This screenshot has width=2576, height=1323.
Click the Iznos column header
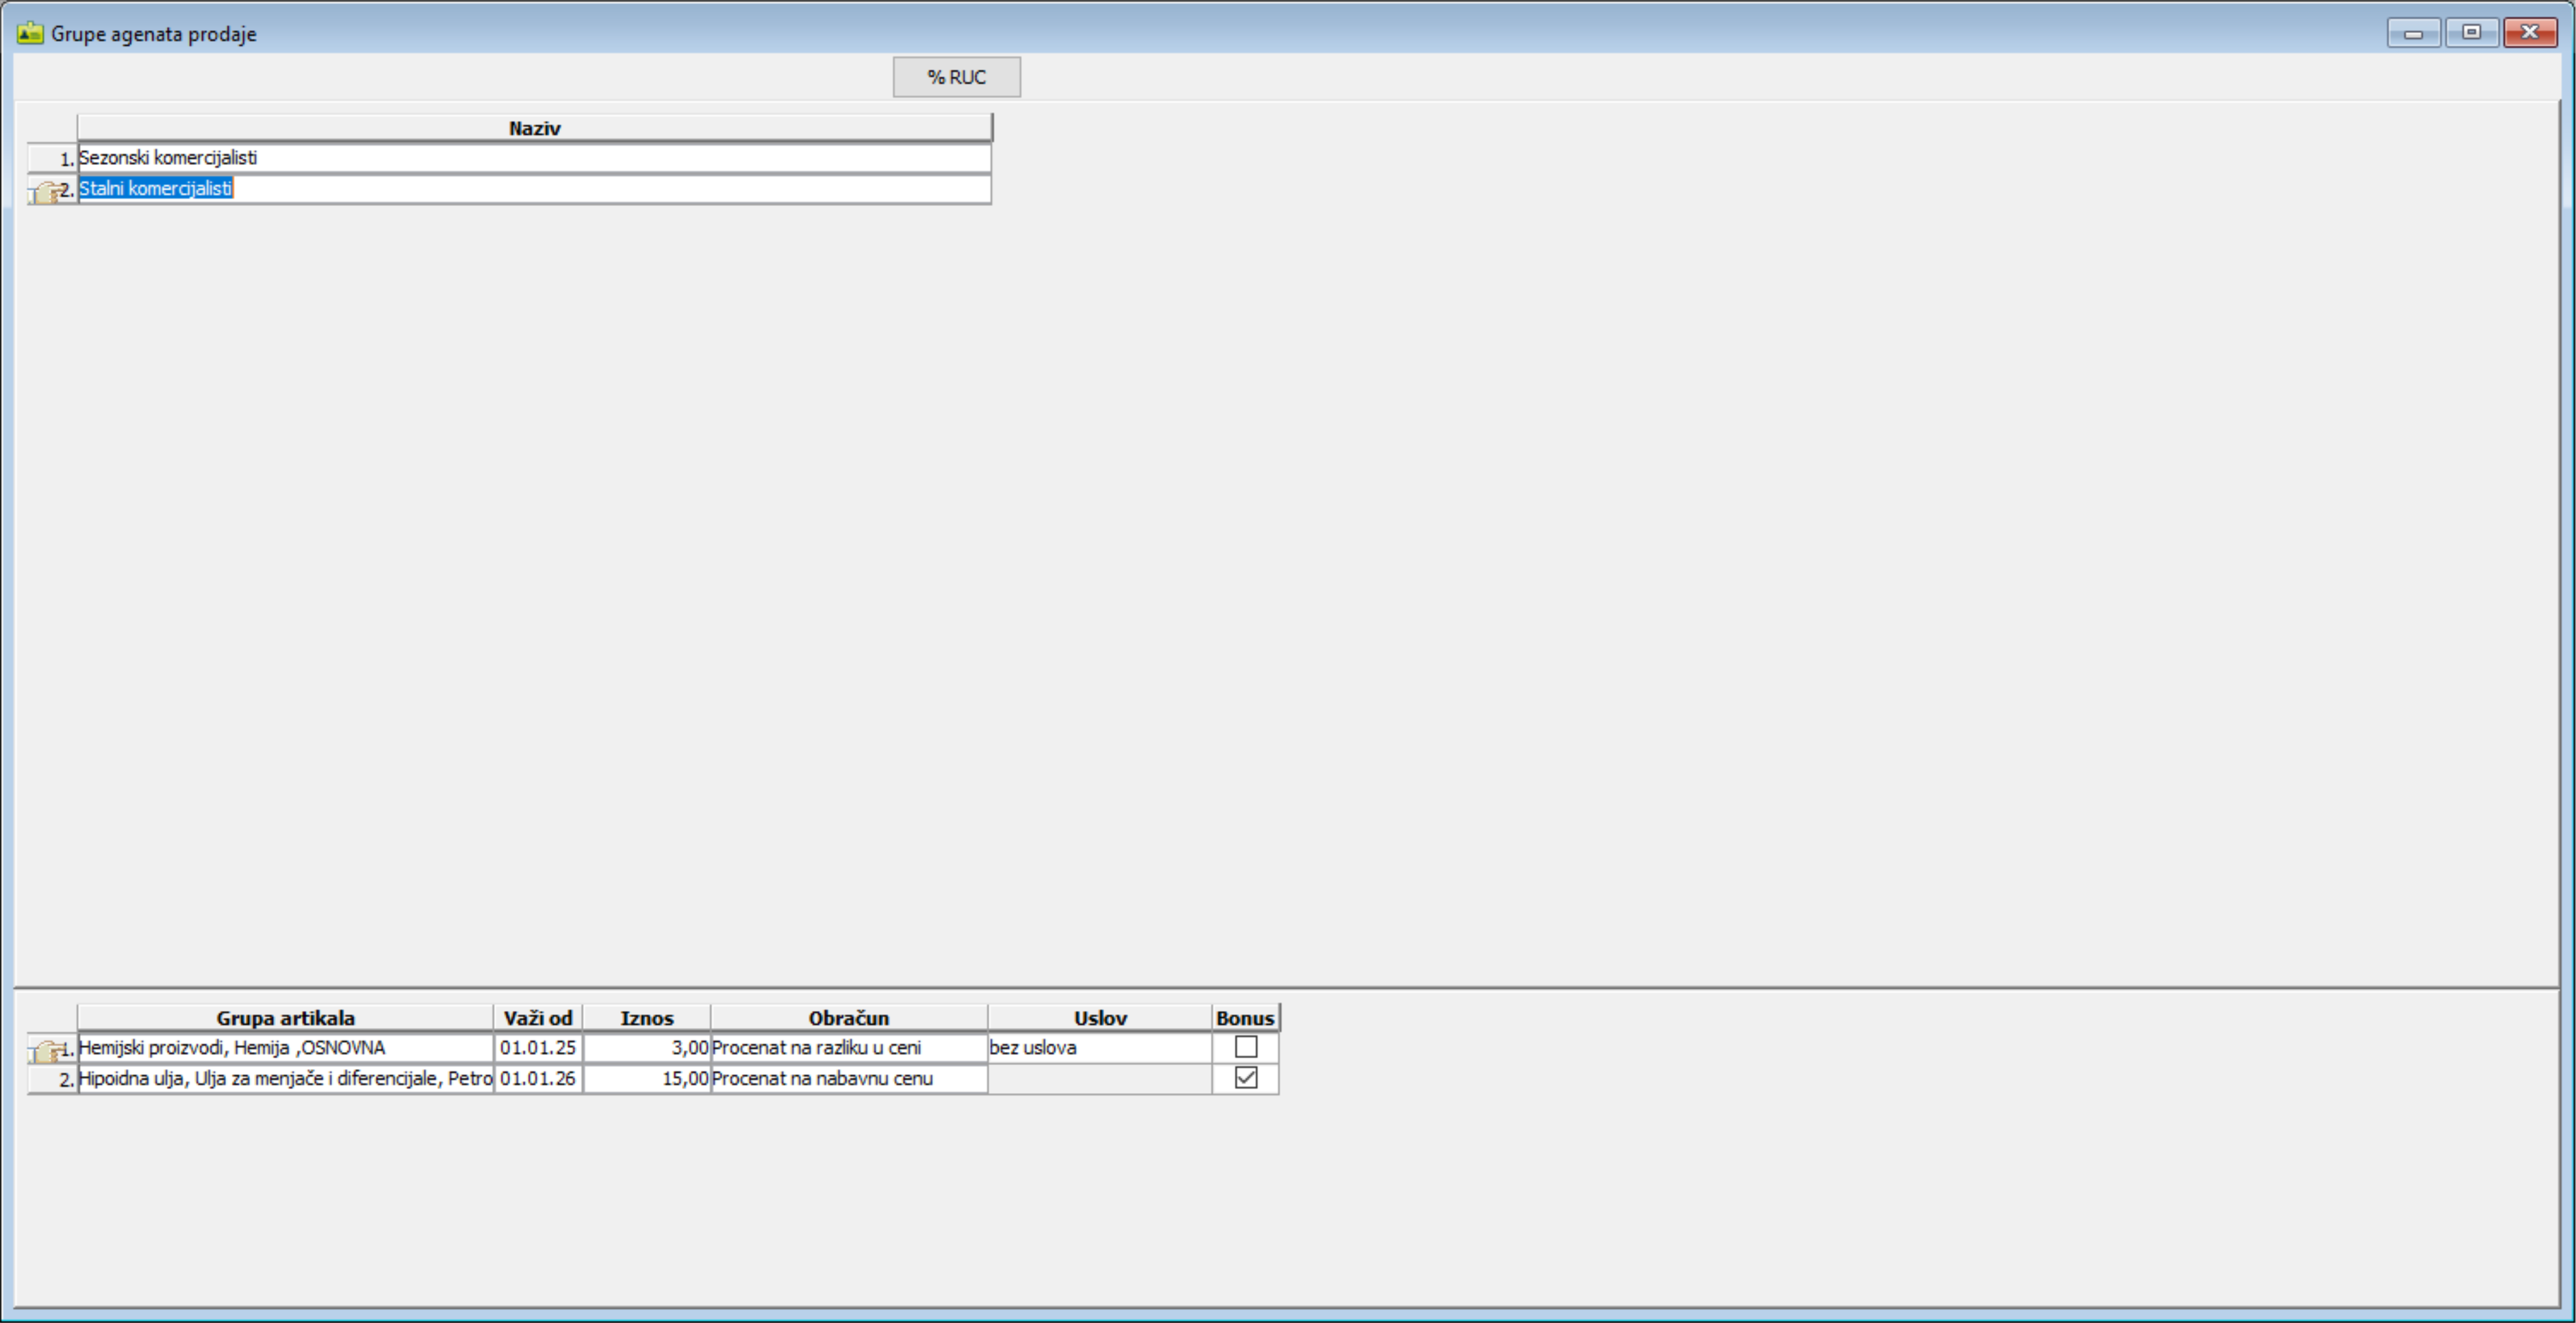[x=646, y=1018]
